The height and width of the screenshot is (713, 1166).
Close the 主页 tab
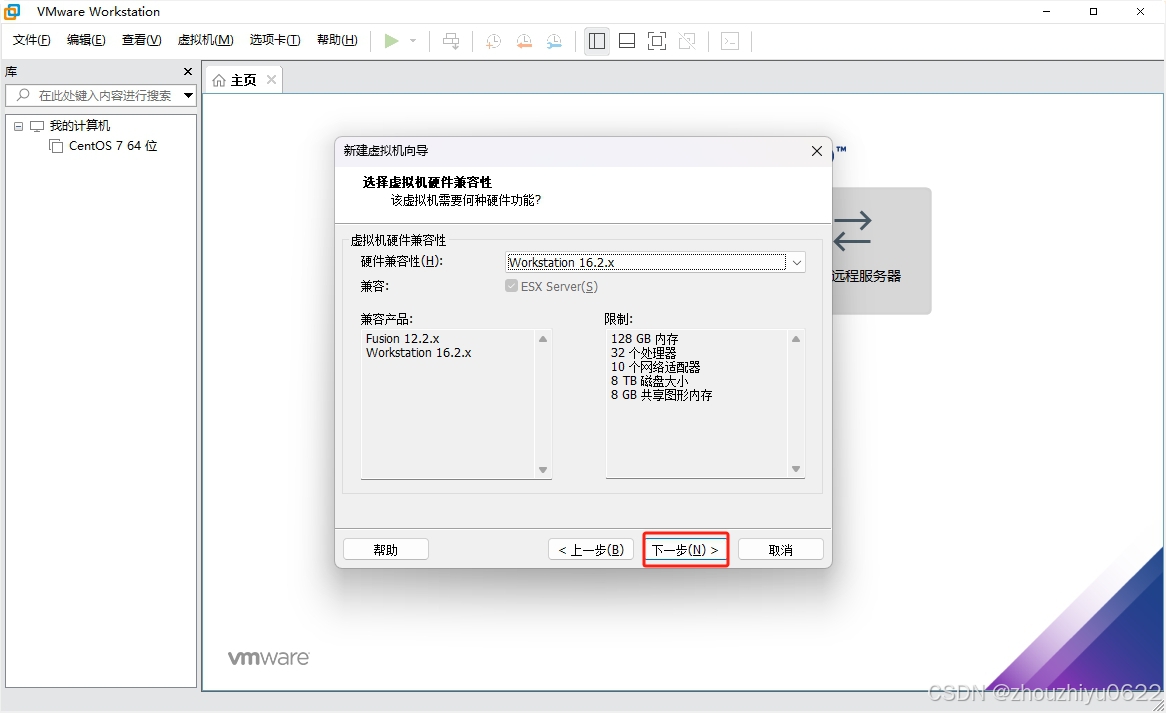pyautogui.click(x=271, y=80)
